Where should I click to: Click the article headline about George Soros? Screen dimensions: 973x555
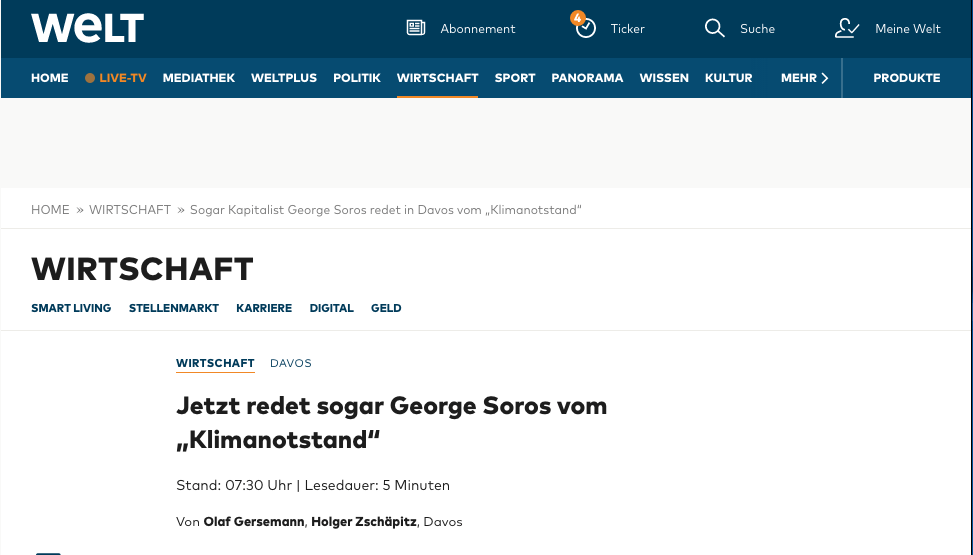[x=391, y=422]
